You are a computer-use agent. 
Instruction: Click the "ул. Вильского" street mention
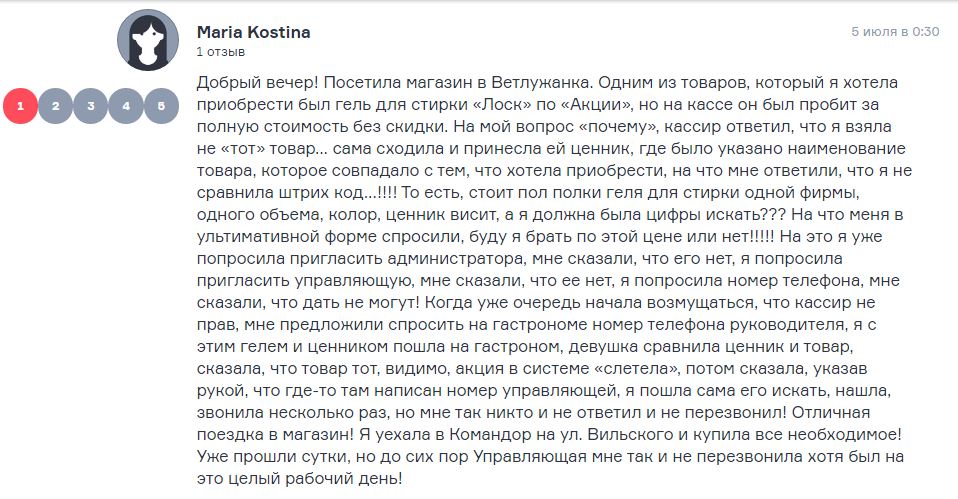pyautogui.click(x=620, y=434)
